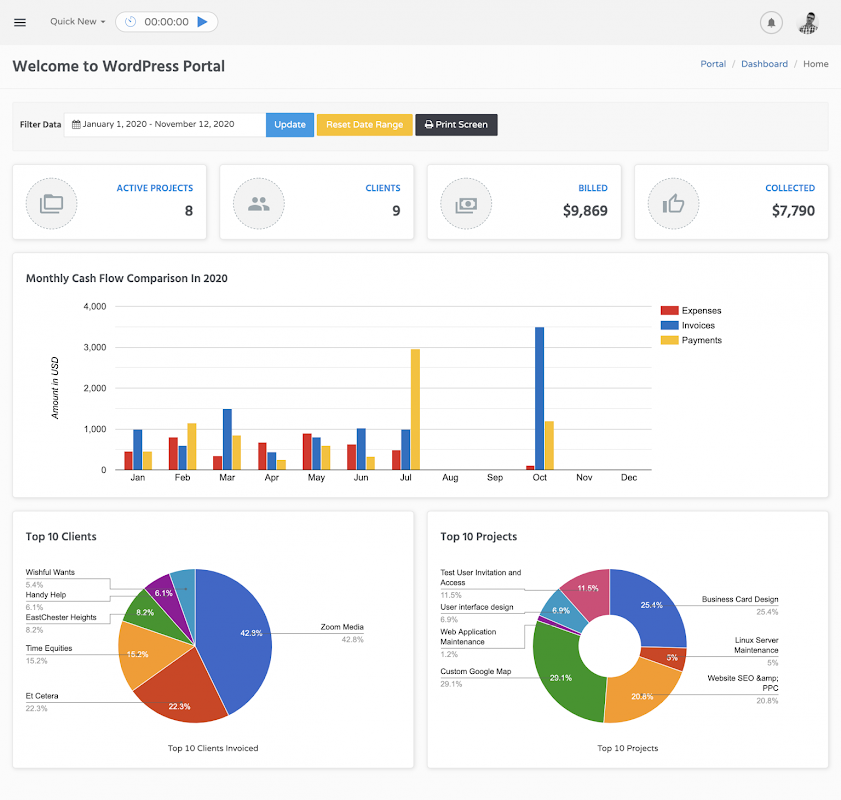
Task: Click the Active Projects folder icon
Action: click(x=51, y=204)
